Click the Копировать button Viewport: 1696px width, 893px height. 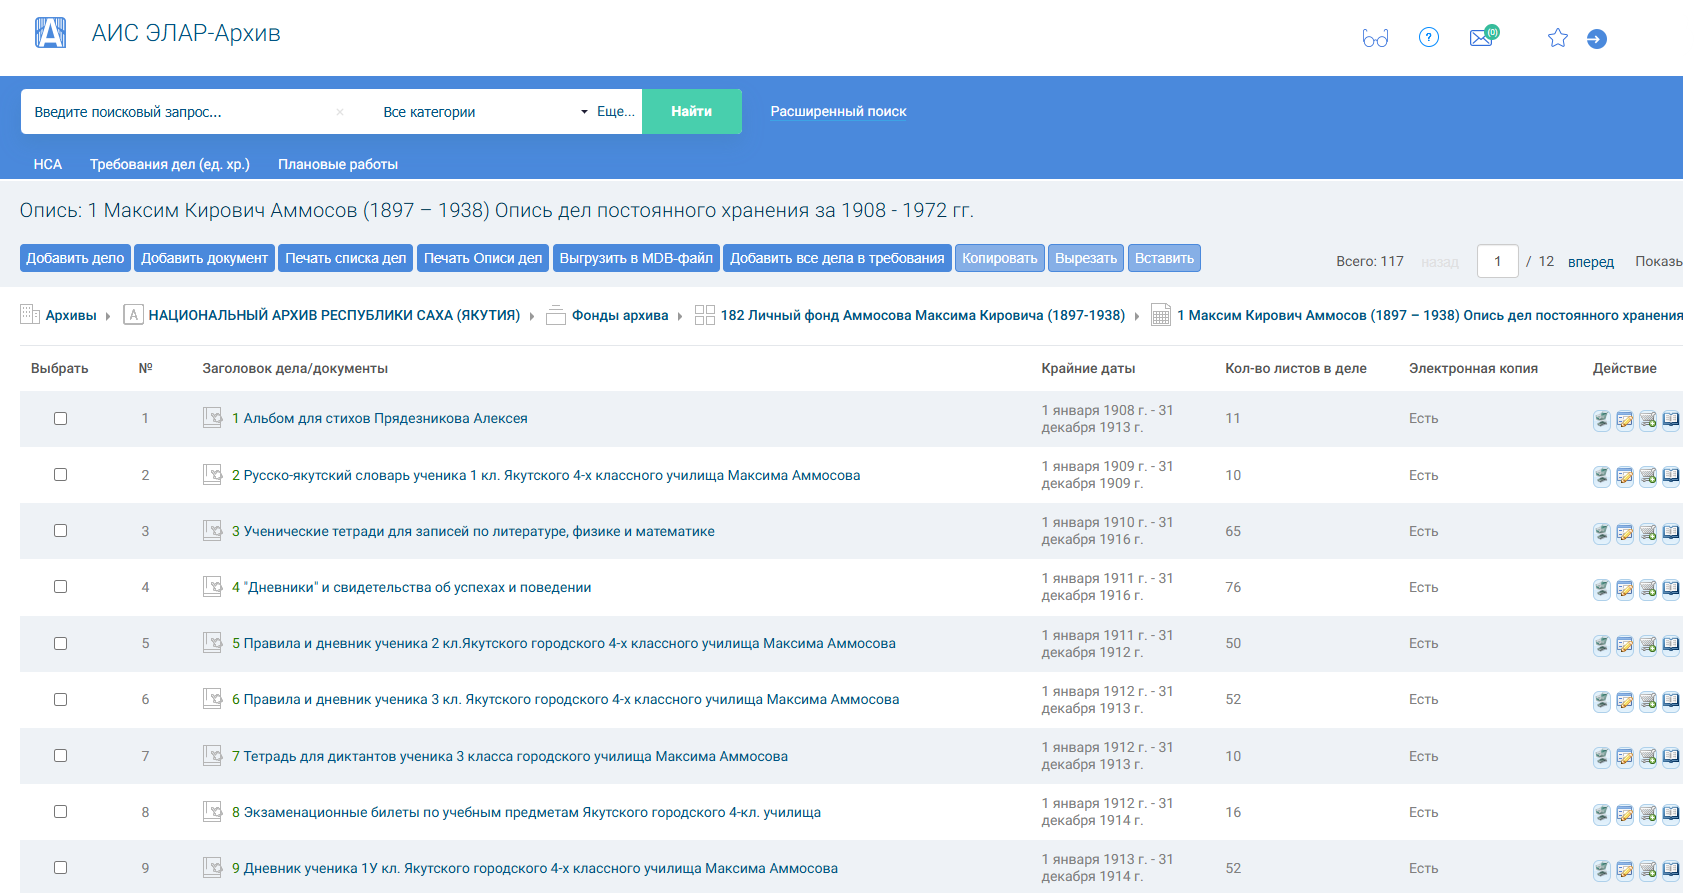(1000, 258)
